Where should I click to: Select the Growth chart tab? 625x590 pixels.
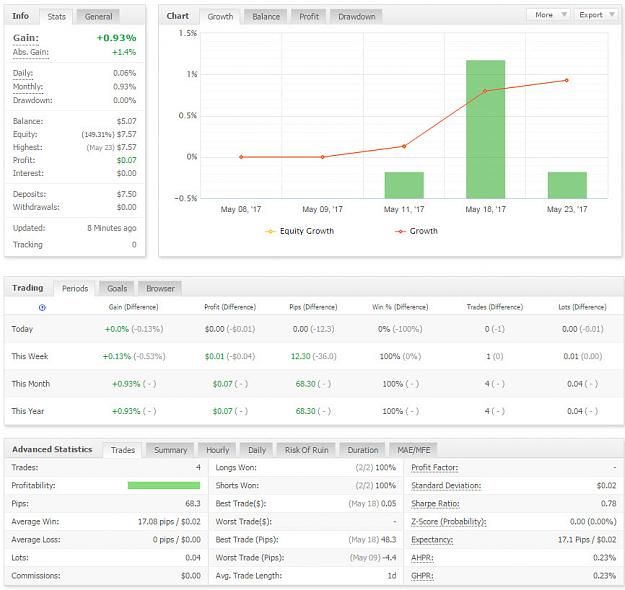point(220,17)
